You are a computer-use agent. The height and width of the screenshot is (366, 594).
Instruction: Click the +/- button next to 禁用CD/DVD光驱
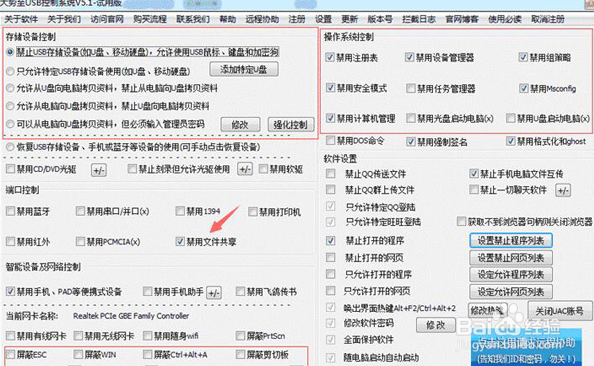98,170
